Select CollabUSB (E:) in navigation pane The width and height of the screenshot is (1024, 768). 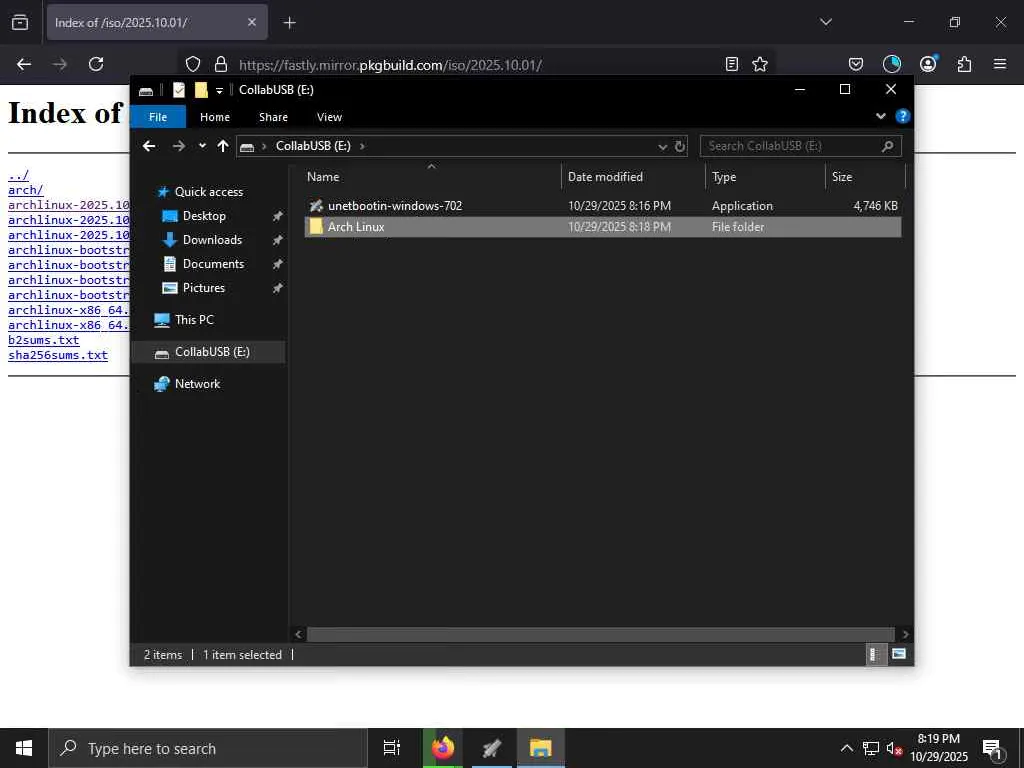pyautogui.click(x=209, y=352)
